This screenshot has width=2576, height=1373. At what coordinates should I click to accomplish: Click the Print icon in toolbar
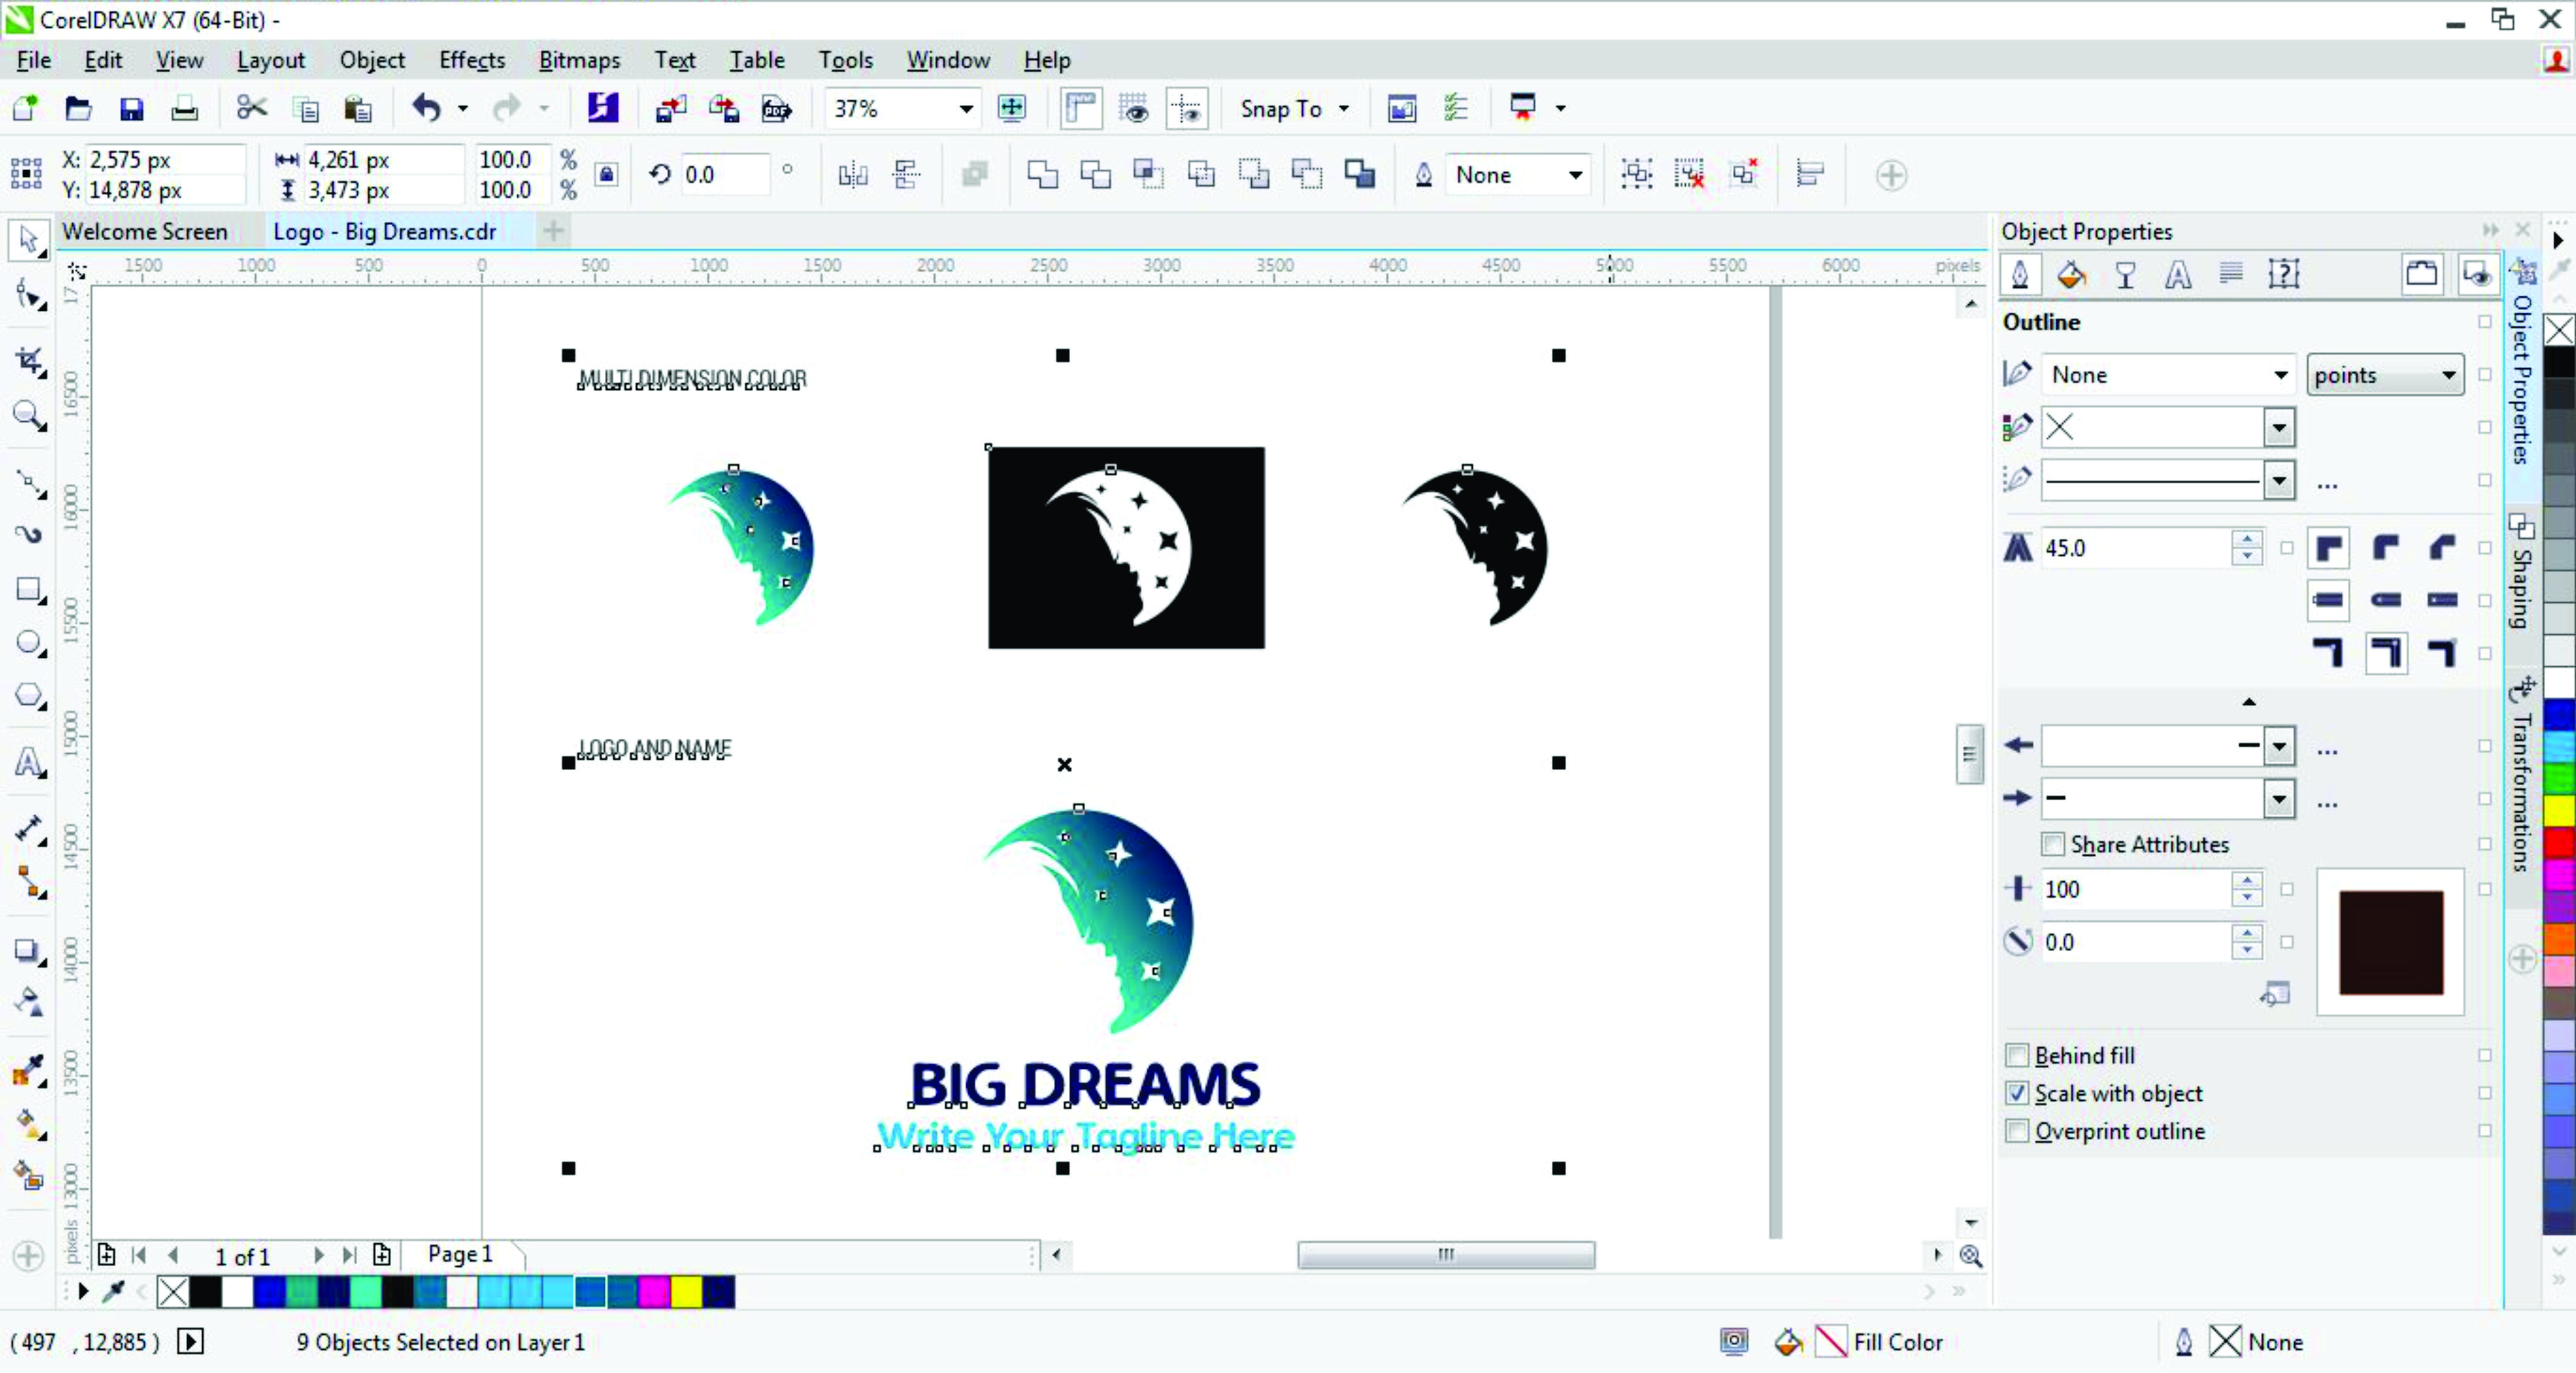tap(184, 109)
